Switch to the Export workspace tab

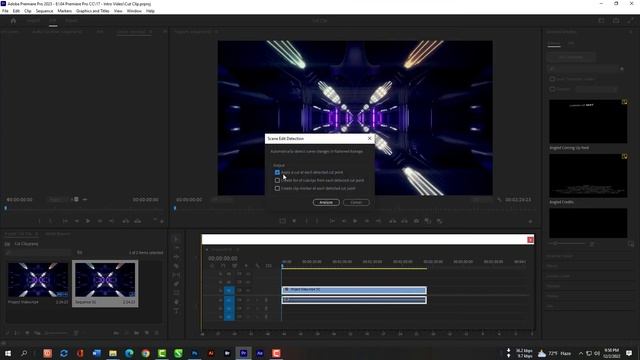click(x=71, y=21)
